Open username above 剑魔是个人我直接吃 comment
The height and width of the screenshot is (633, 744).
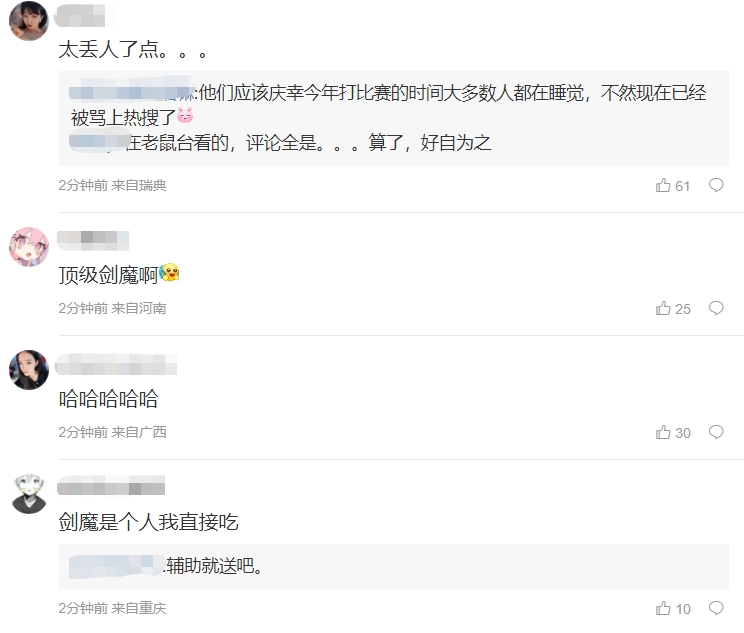[111, 487]
